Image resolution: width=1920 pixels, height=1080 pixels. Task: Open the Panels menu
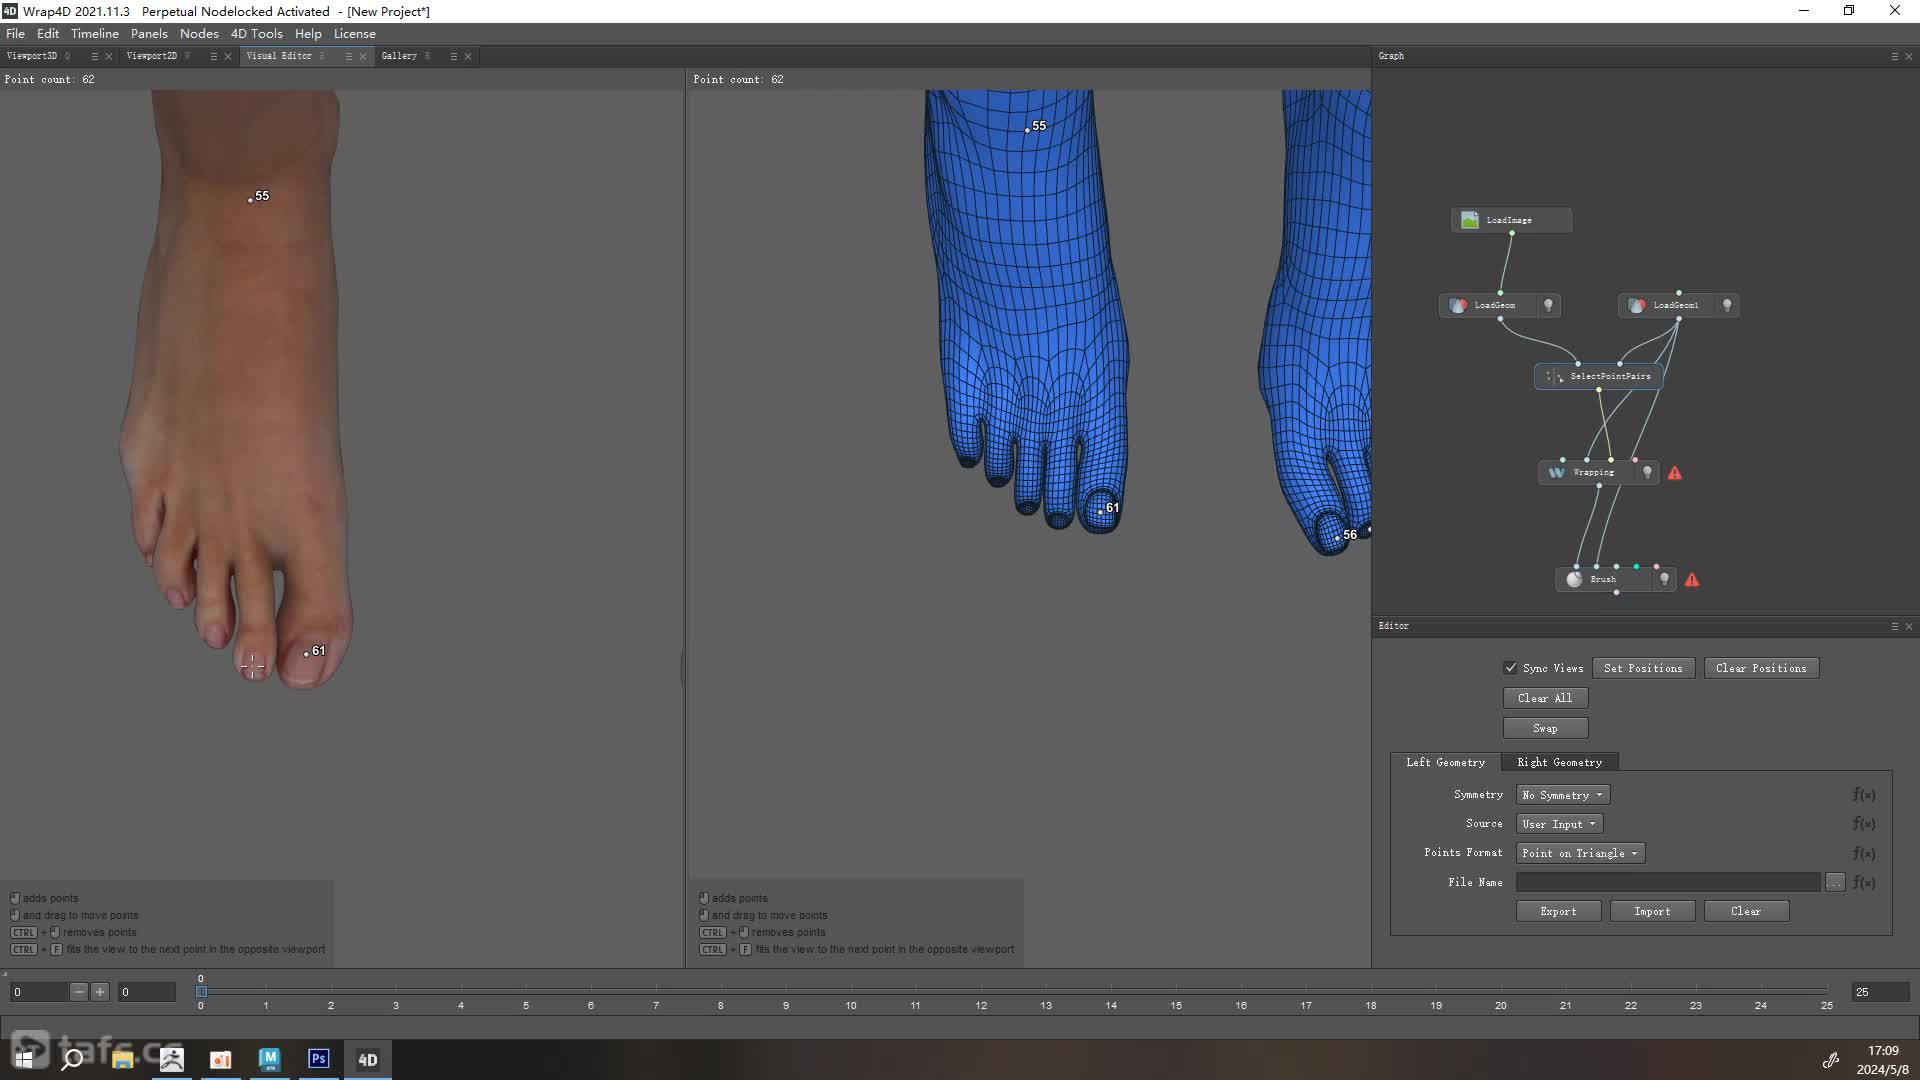(x=149, y=33)
